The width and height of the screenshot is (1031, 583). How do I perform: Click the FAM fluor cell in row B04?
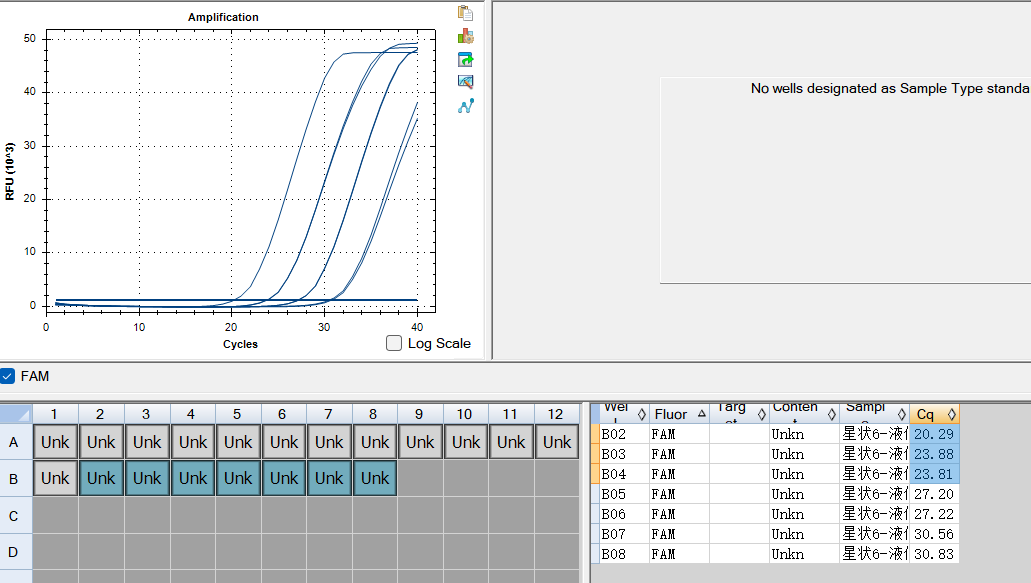click(x=679, y=474)
